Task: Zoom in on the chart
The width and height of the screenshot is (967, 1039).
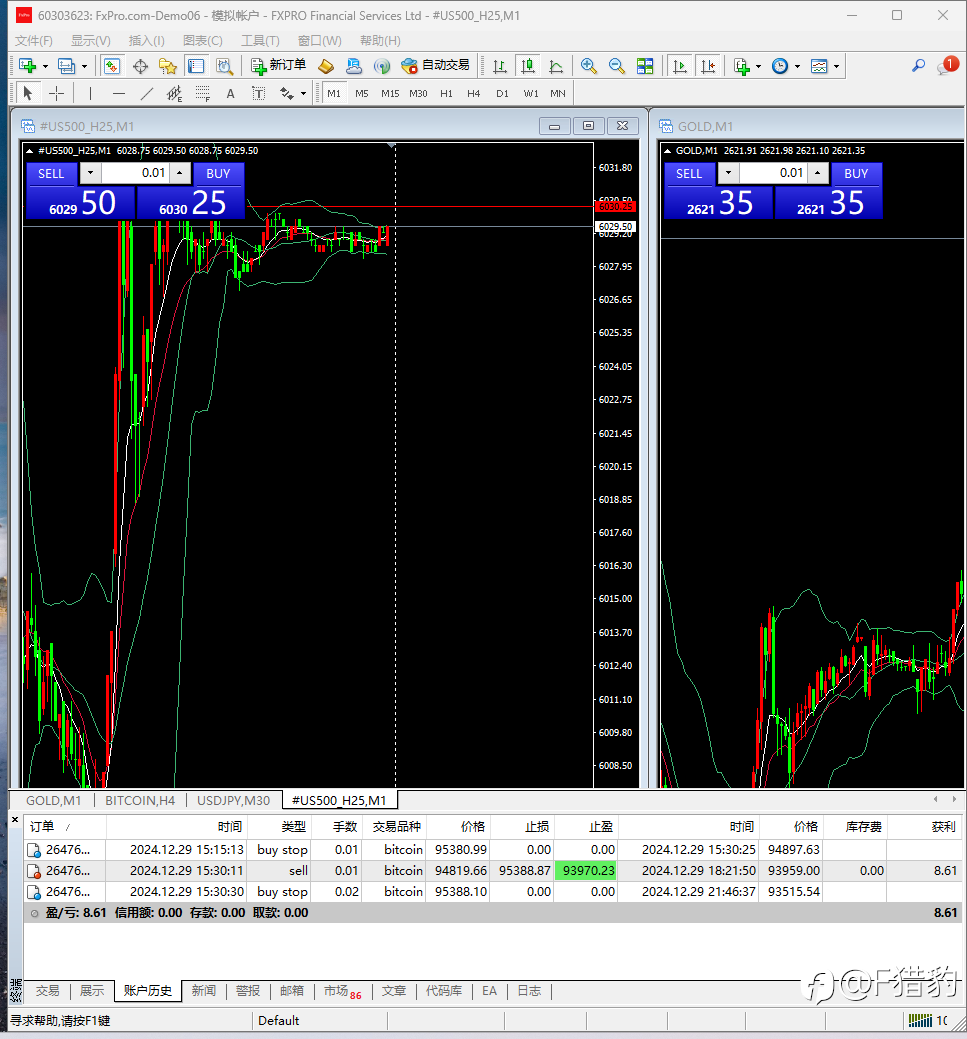Action: pyautogui.click(x=588, y=66)
